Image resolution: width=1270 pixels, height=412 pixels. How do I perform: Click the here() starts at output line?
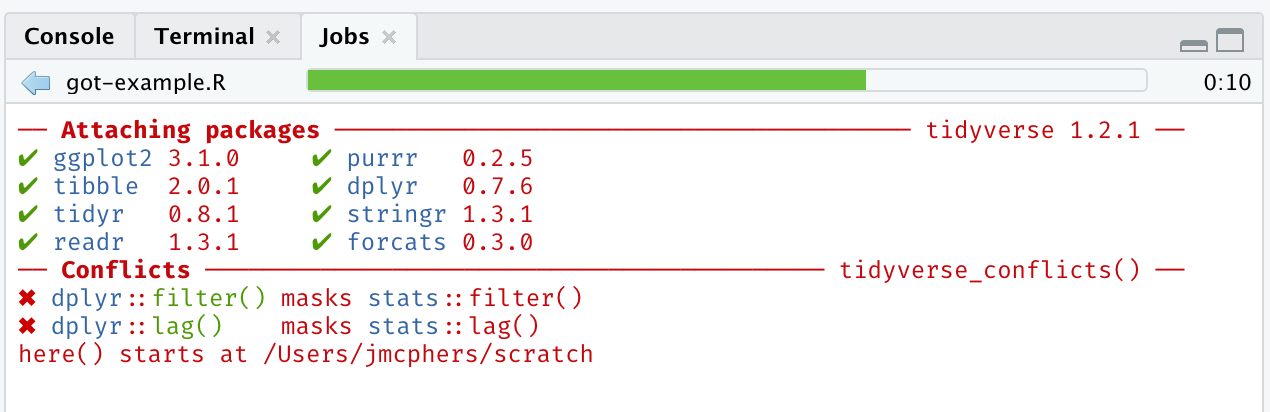tap(306, 354)
